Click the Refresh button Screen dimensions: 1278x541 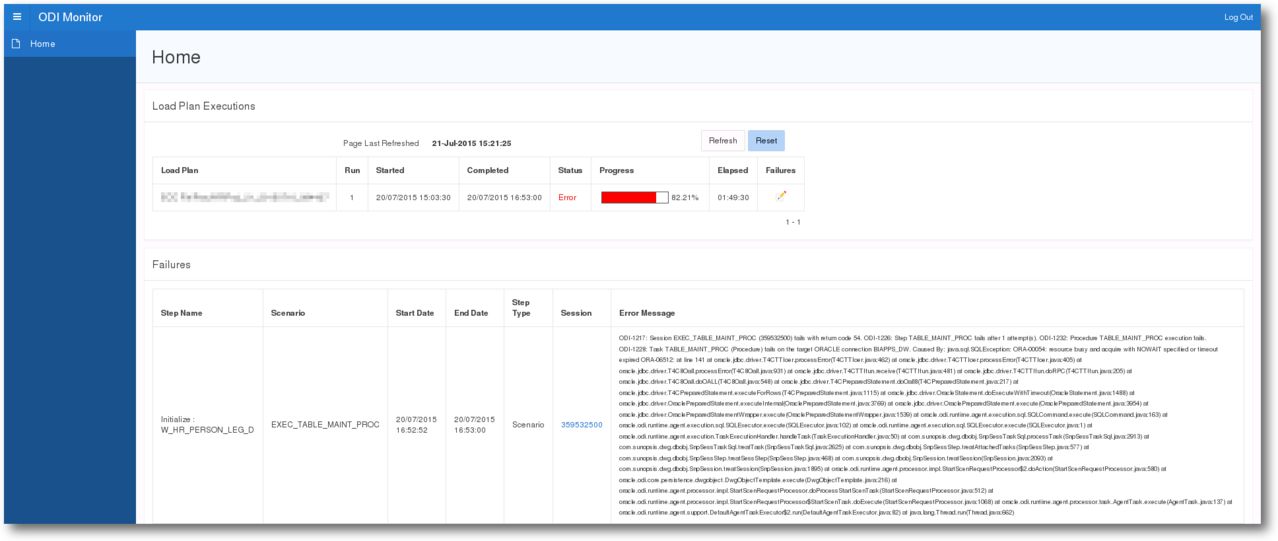click(722, 141)
